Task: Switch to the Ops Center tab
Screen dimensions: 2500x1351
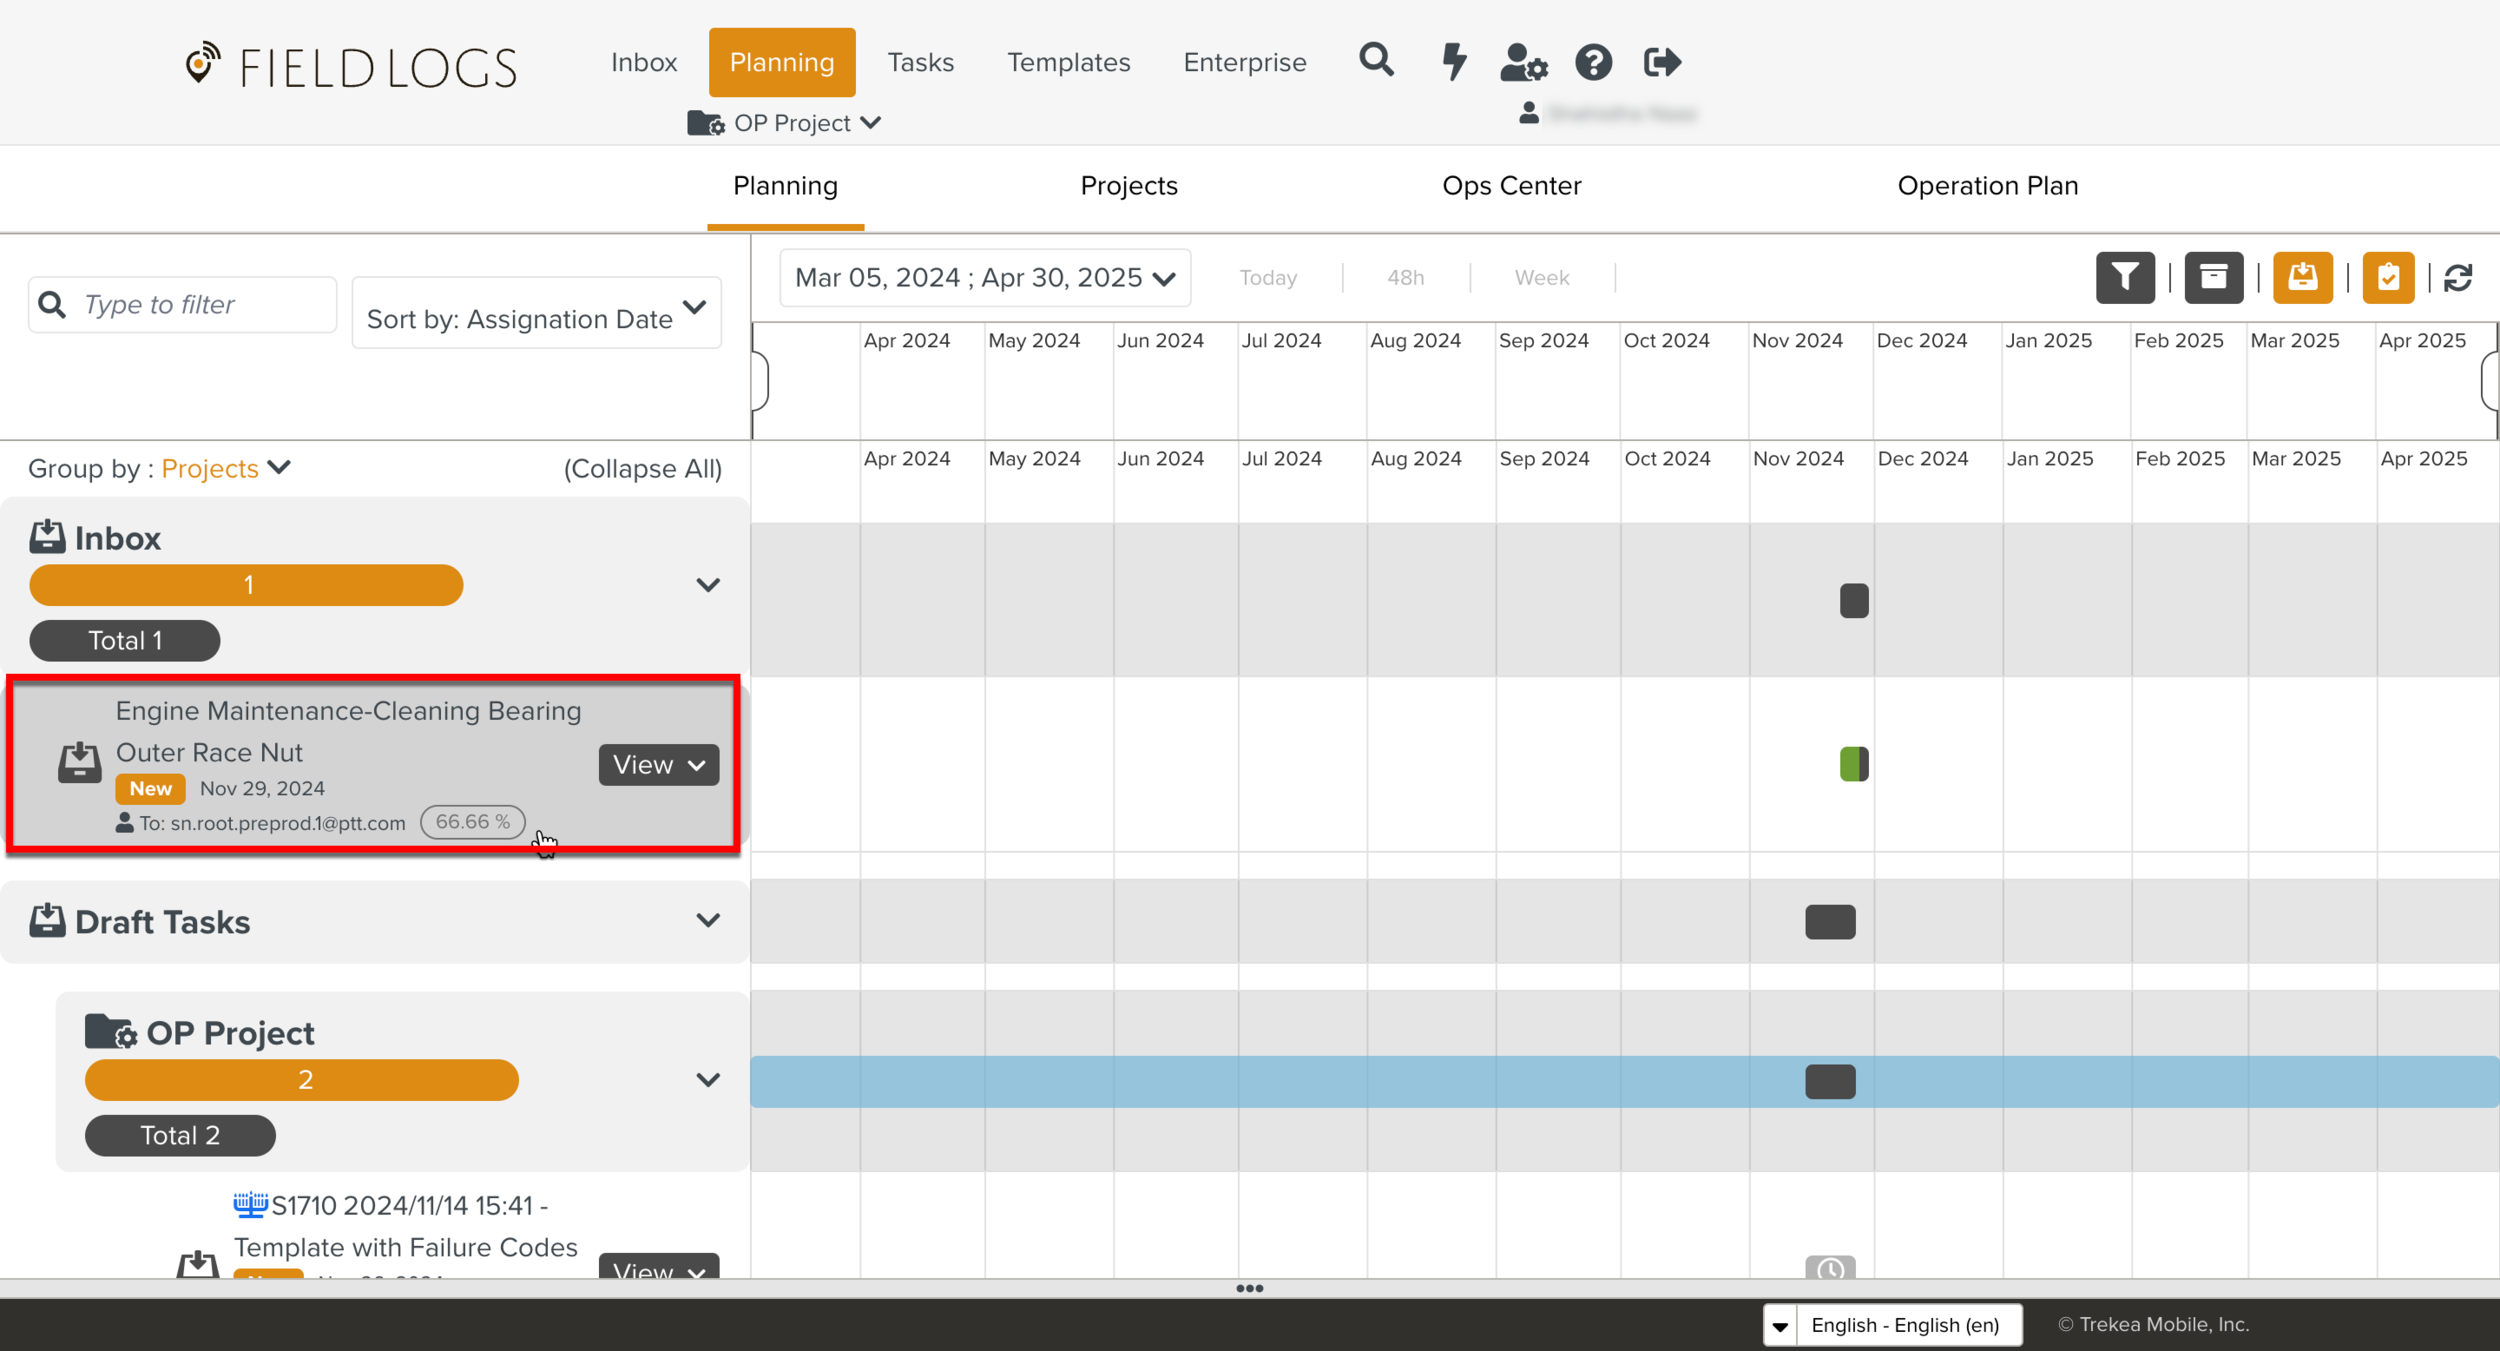Action: point(1511,186)
